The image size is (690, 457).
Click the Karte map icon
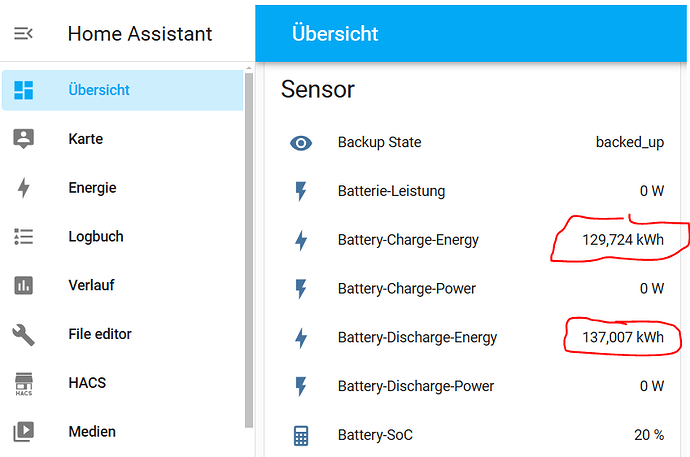tap(24, 139)
